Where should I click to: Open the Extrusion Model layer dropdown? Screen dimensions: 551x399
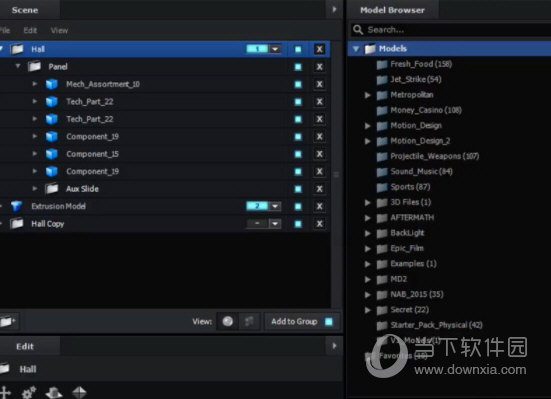click(275, 206)
